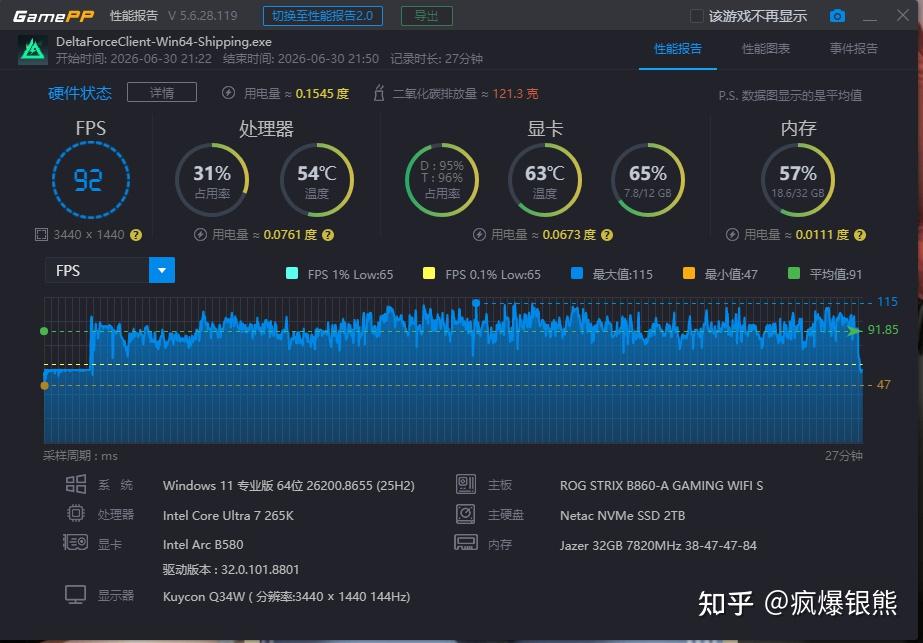
Task: Click the blue dropdown arrow beside FPS
Action: pos(162,270)
